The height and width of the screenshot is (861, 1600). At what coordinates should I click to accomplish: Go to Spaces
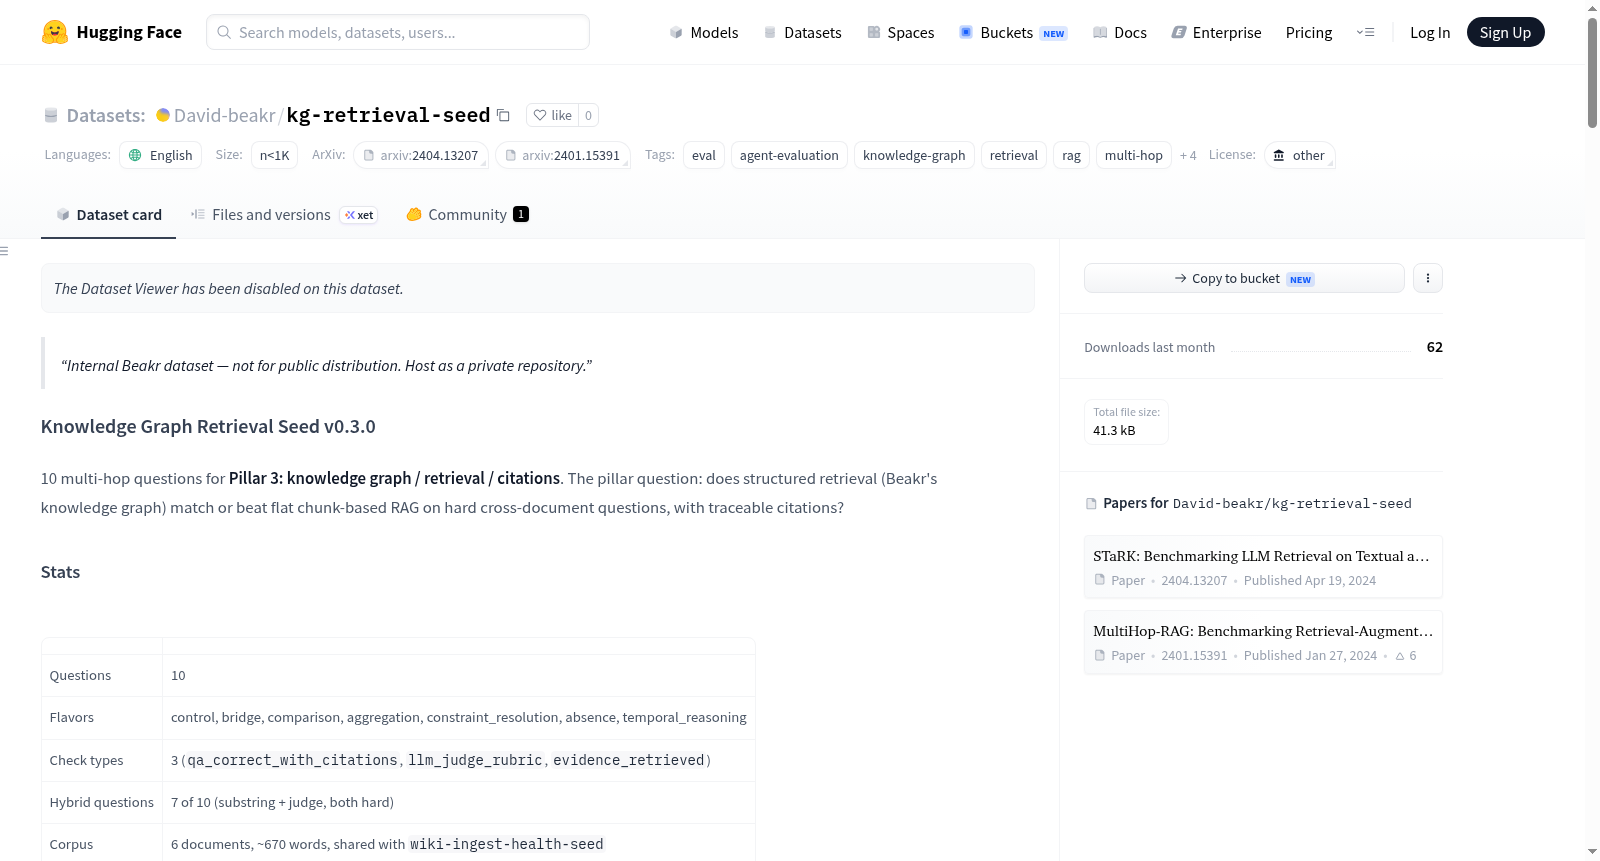tap(901, 32)
